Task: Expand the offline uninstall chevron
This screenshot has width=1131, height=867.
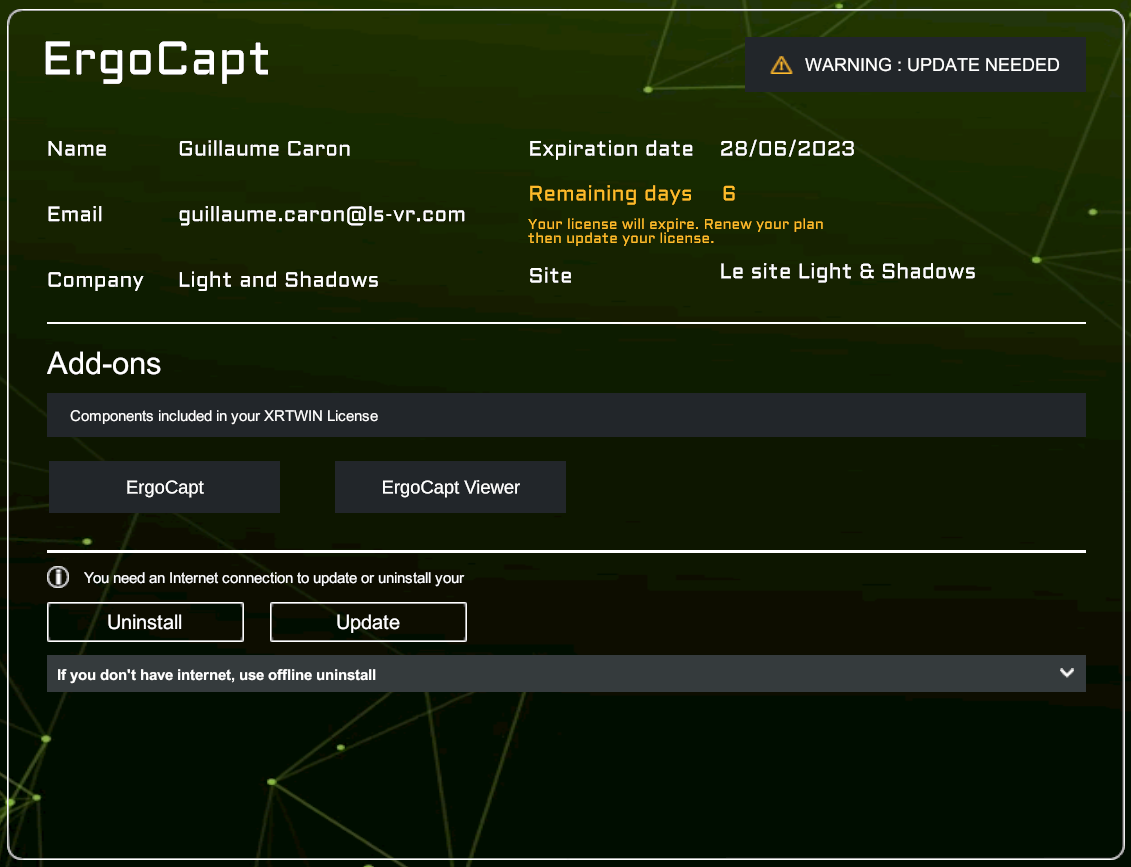Action: click(1067, 673)
